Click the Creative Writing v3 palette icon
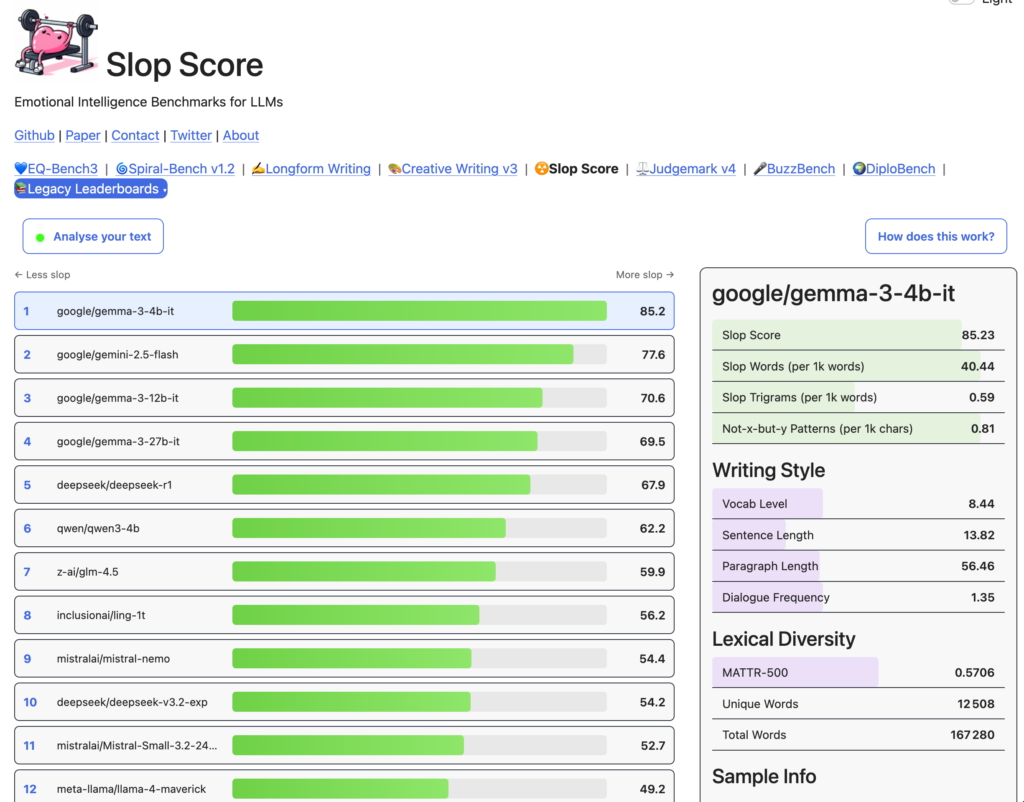Screen dimensions: 1024x802 (394, 168)
